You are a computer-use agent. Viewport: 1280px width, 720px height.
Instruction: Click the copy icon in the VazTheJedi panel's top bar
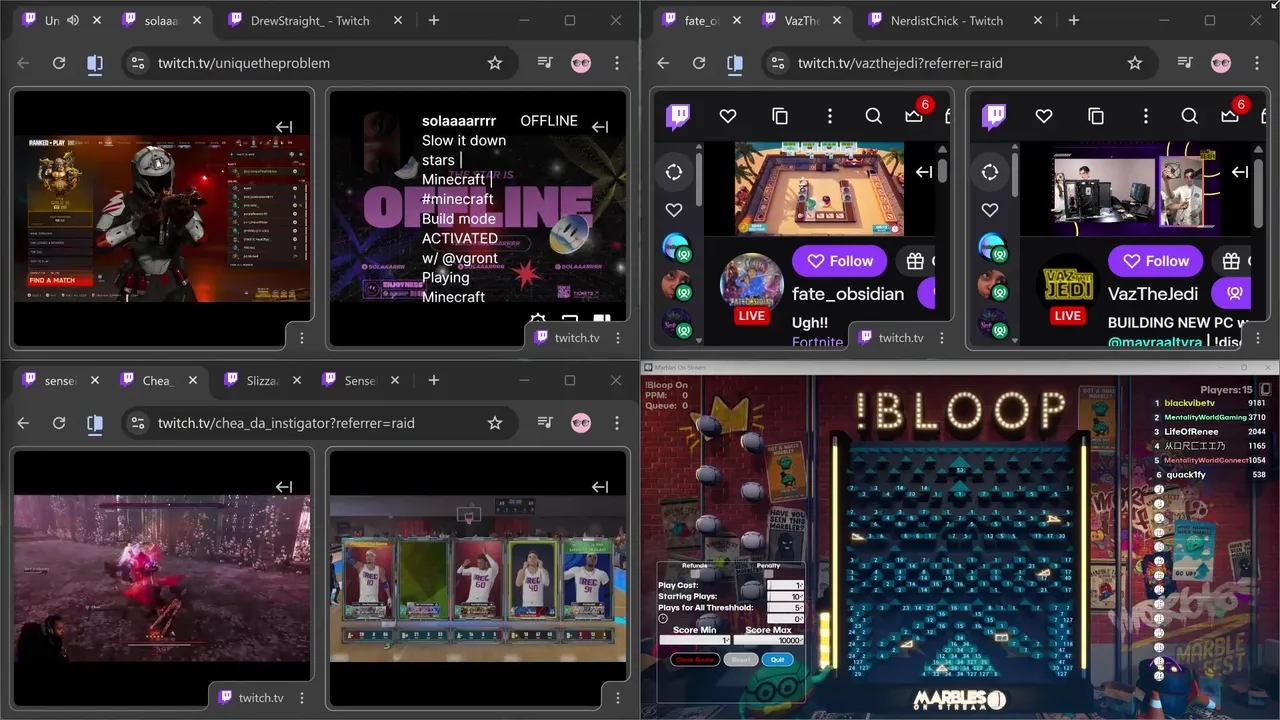point(1096,116)
